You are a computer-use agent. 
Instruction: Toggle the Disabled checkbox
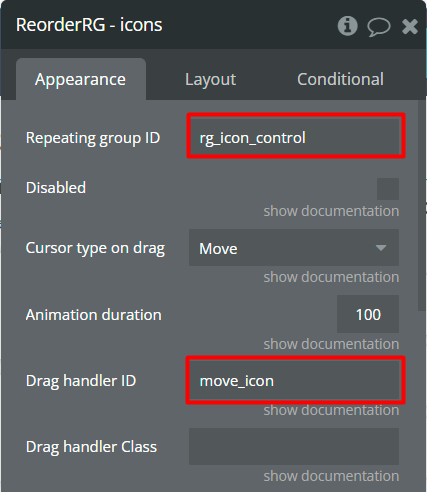tap(388, 189)
